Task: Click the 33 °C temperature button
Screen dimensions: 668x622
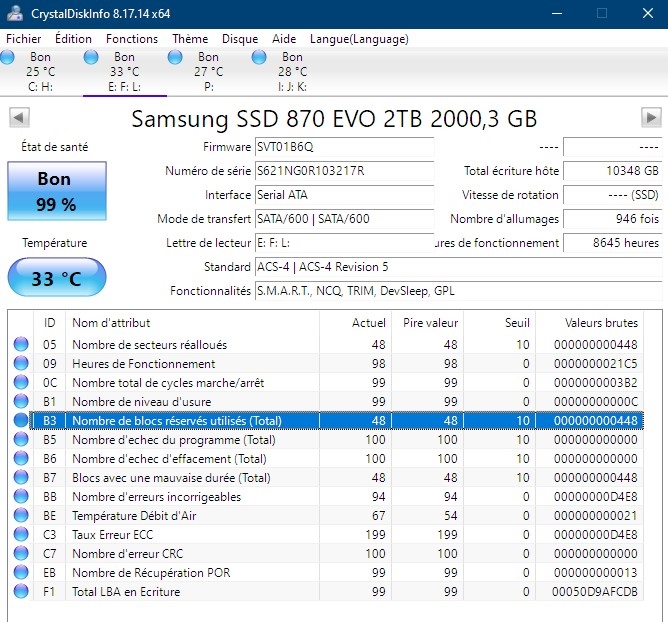Action: pos(57,277)
